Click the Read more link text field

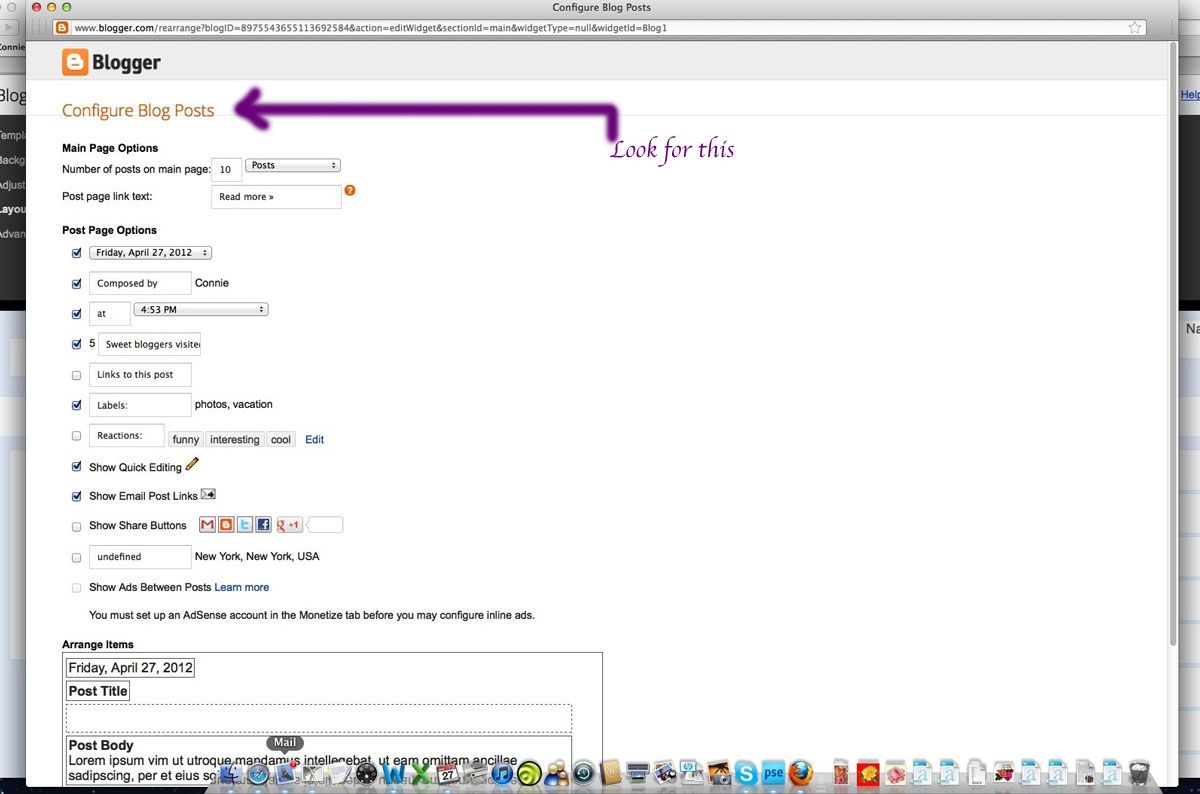point(276,197)
